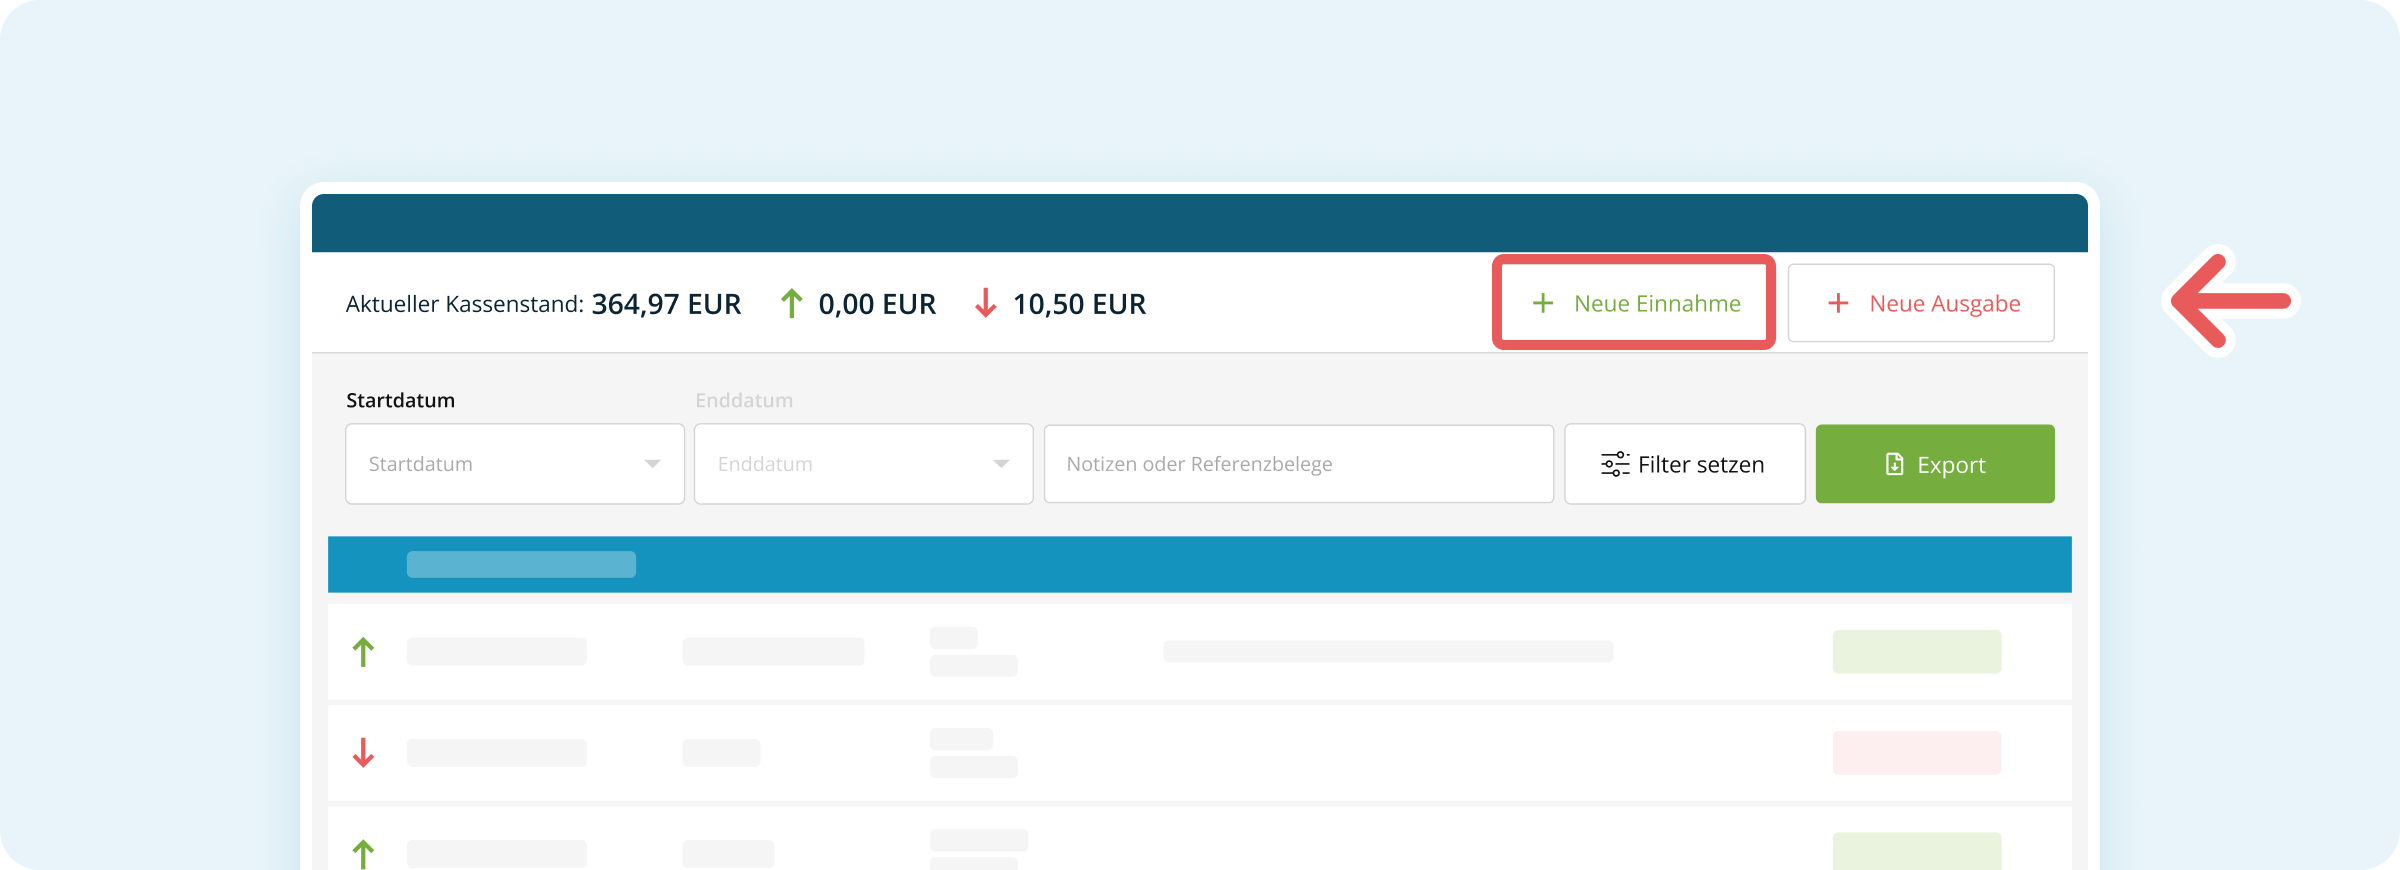This screenshot has width=2400, height=870.
Task: Click the Neue Einnahme button
Action: [1634, 303]
